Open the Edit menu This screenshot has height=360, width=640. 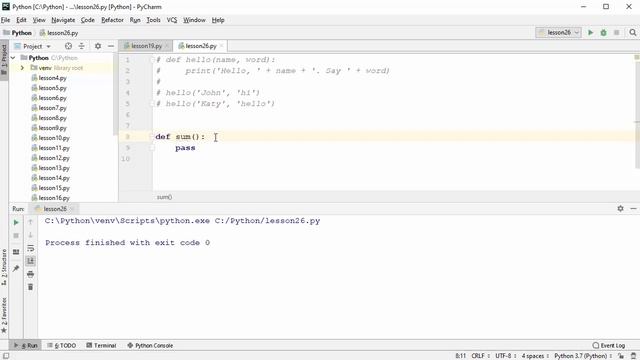point(21,20)
